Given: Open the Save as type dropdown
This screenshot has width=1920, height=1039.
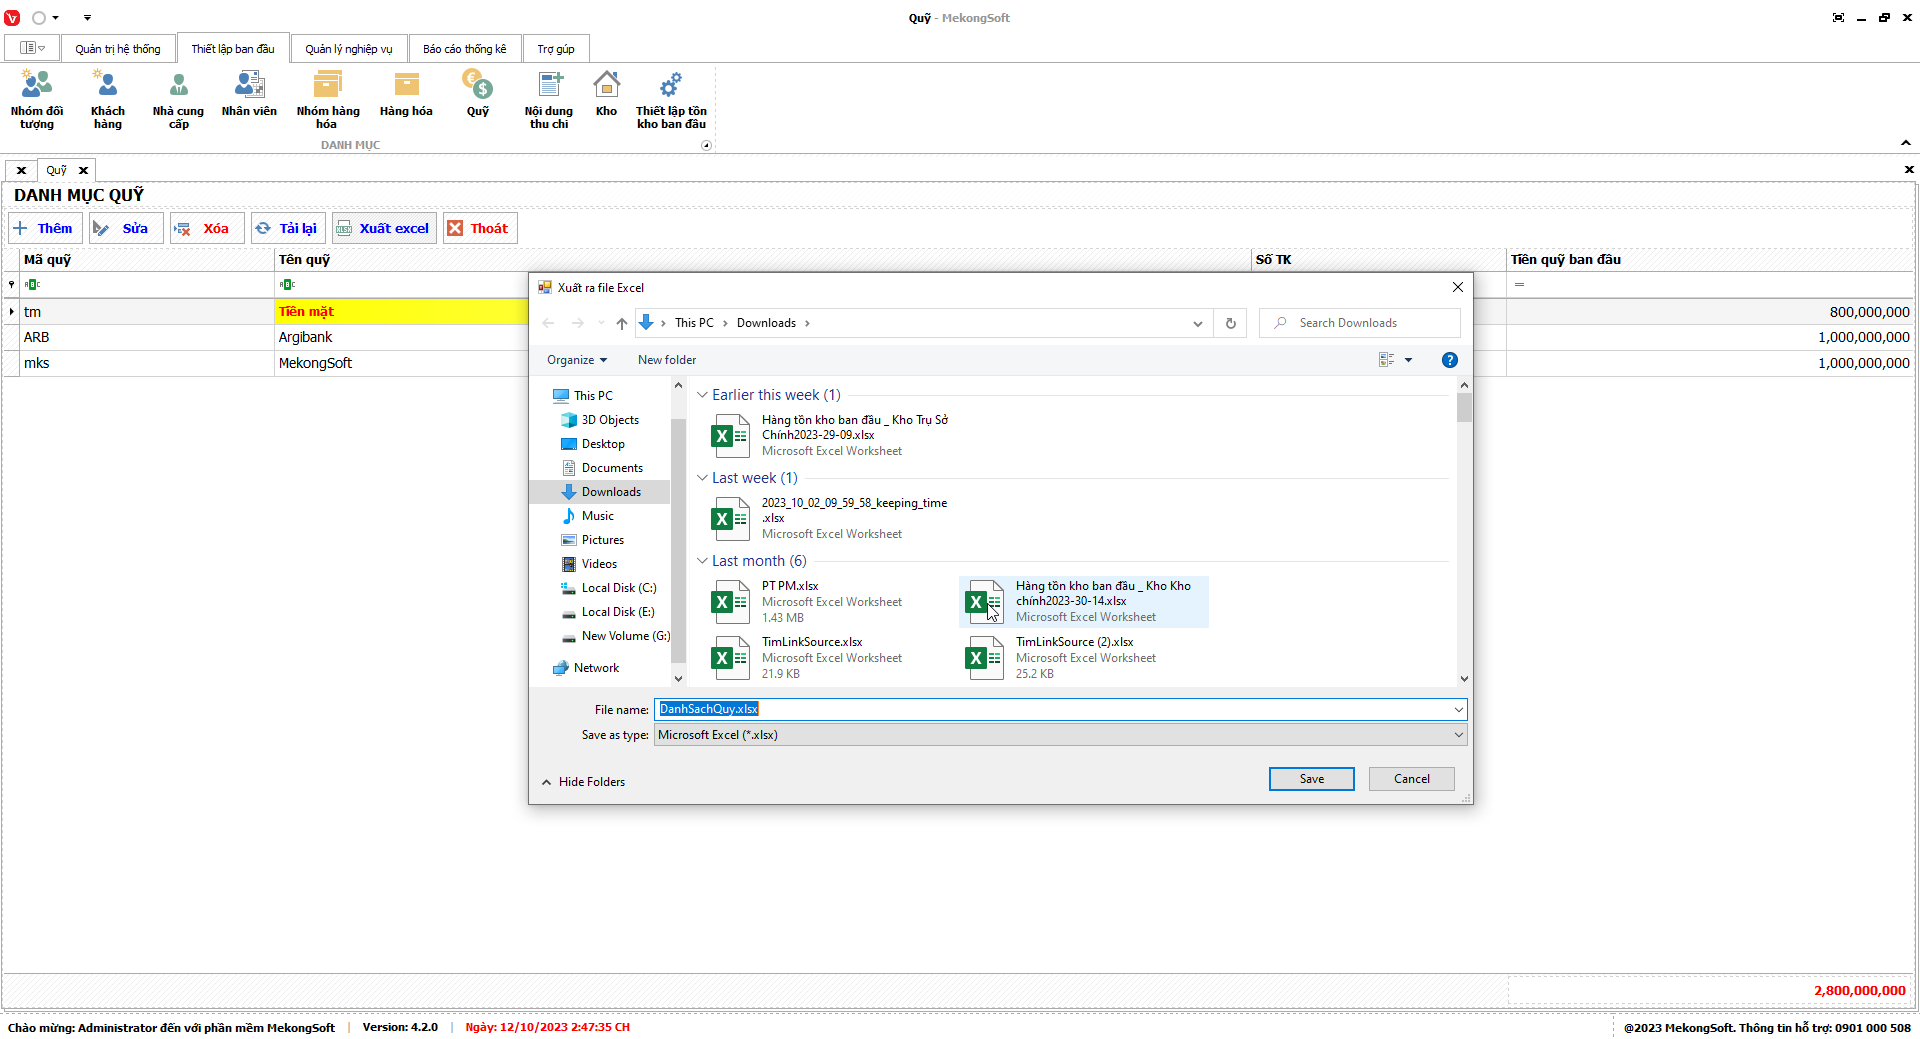Looking at the screenshot, I should click(x=1060, y=735).
